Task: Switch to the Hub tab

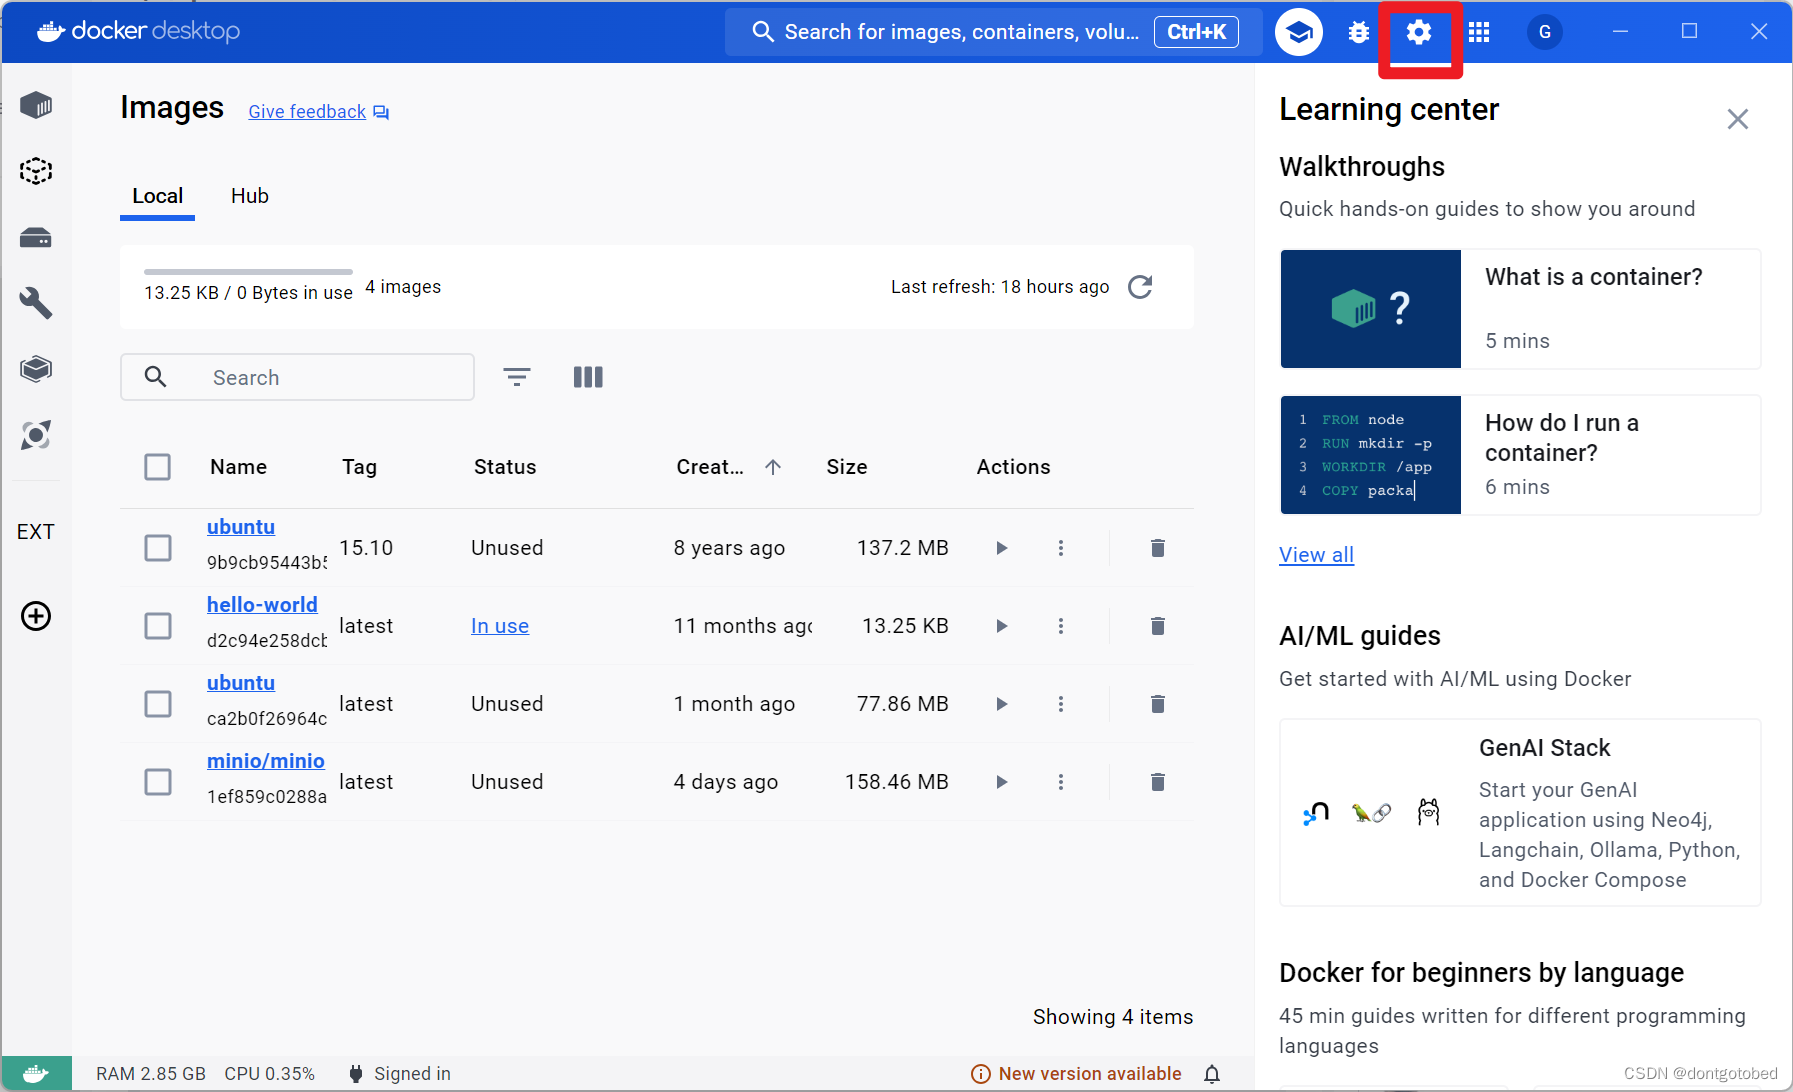Action: pos(250,196)
